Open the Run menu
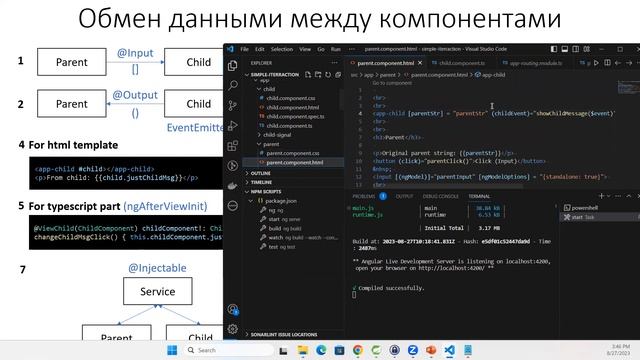Viewport: 640px width, 360px height. (x=336, y=49)
